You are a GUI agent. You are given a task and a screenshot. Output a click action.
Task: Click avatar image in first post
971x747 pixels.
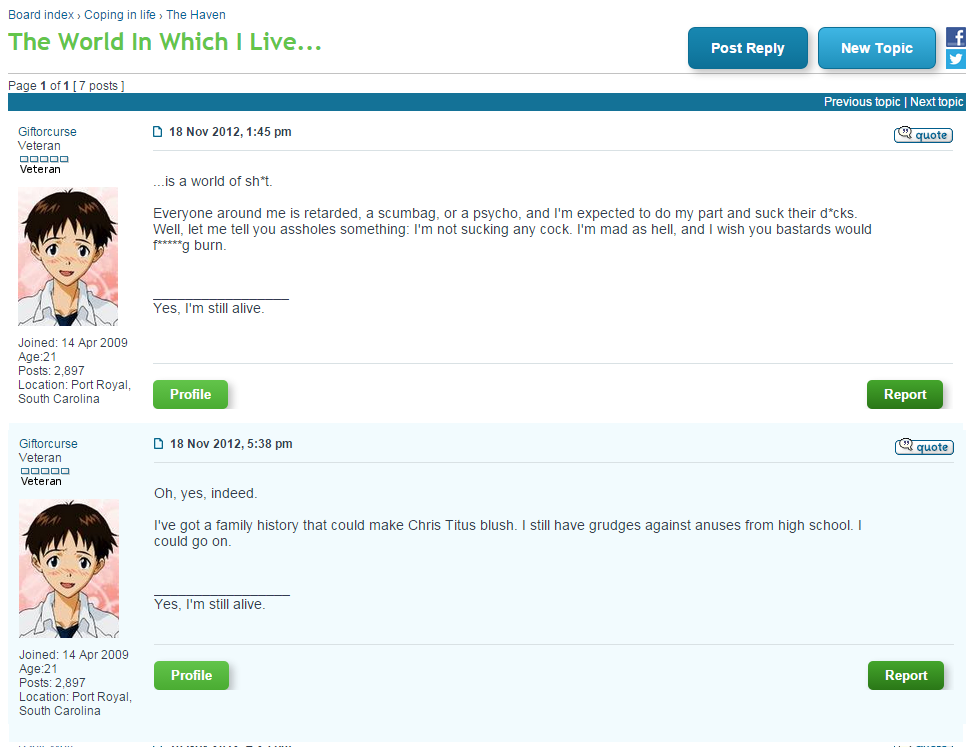point(68,256)
